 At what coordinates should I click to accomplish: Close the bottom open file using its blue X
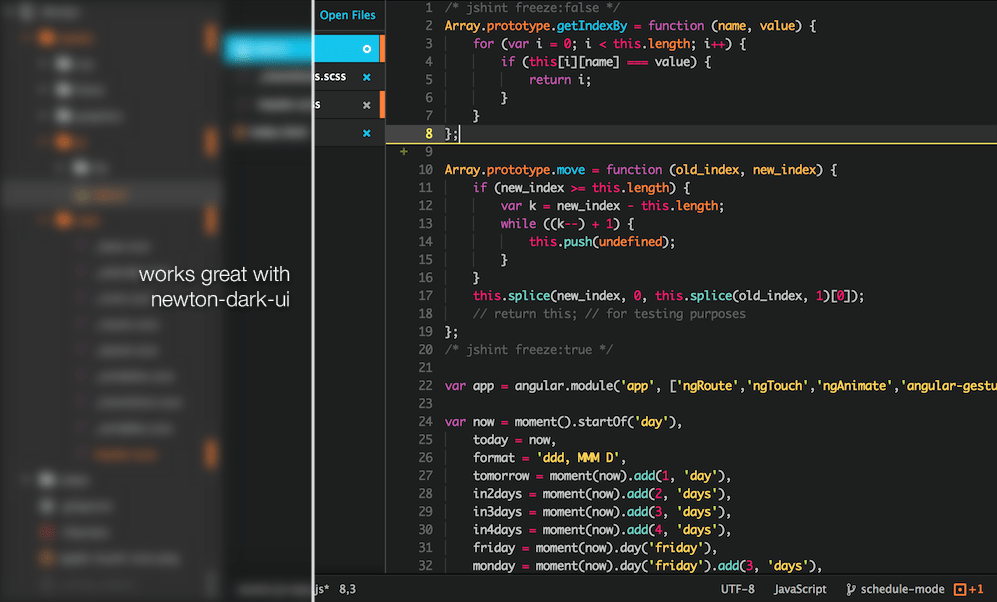pyautogui.click(x=366, y=132)
